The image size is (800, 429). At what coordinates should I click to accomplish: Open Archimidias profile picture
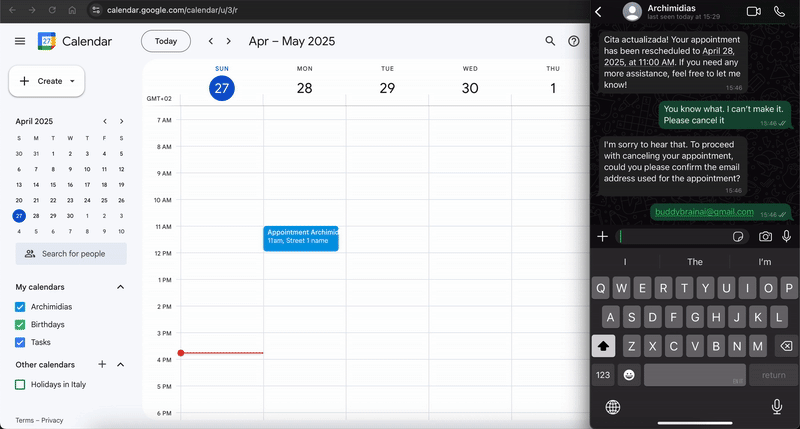[x=632, y=12]
